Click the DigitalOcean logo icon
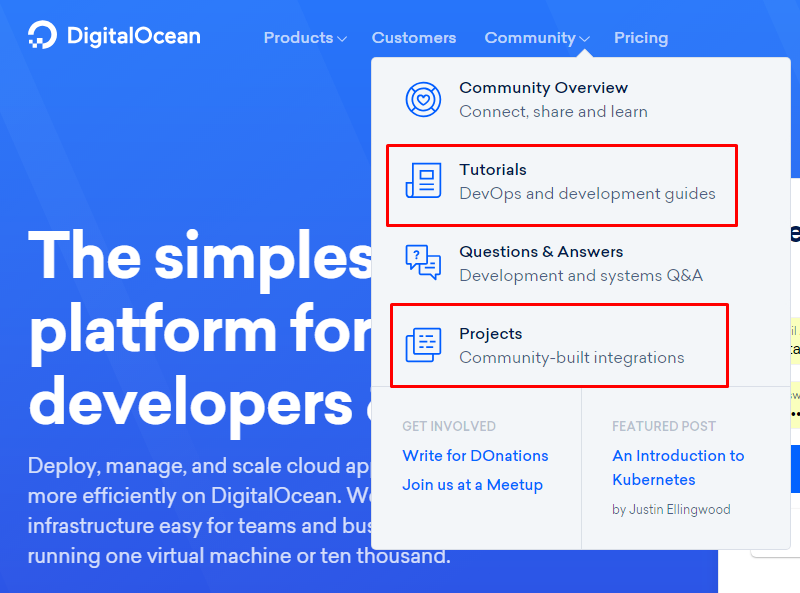Image resolution: width=800 pixels, height=593 pixels. [x=42, y=35]
